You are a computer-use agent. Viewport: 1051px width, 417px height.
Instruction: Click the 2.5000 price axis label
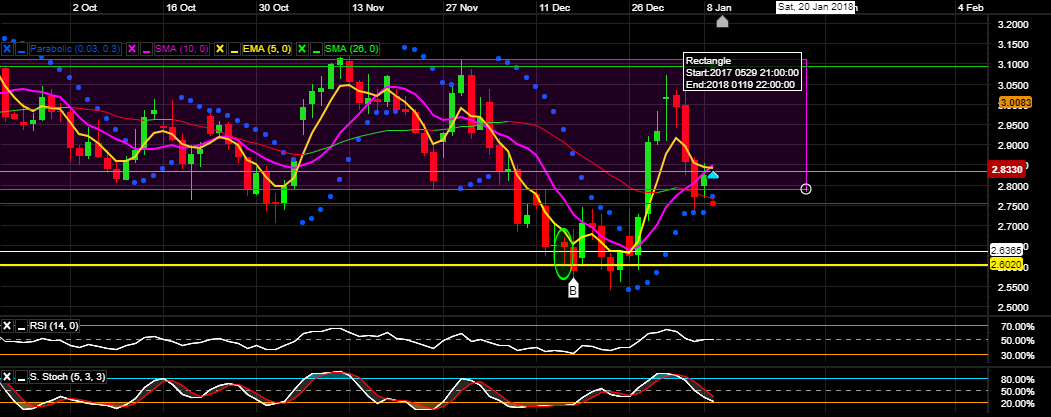click(x=1013, y=308)
